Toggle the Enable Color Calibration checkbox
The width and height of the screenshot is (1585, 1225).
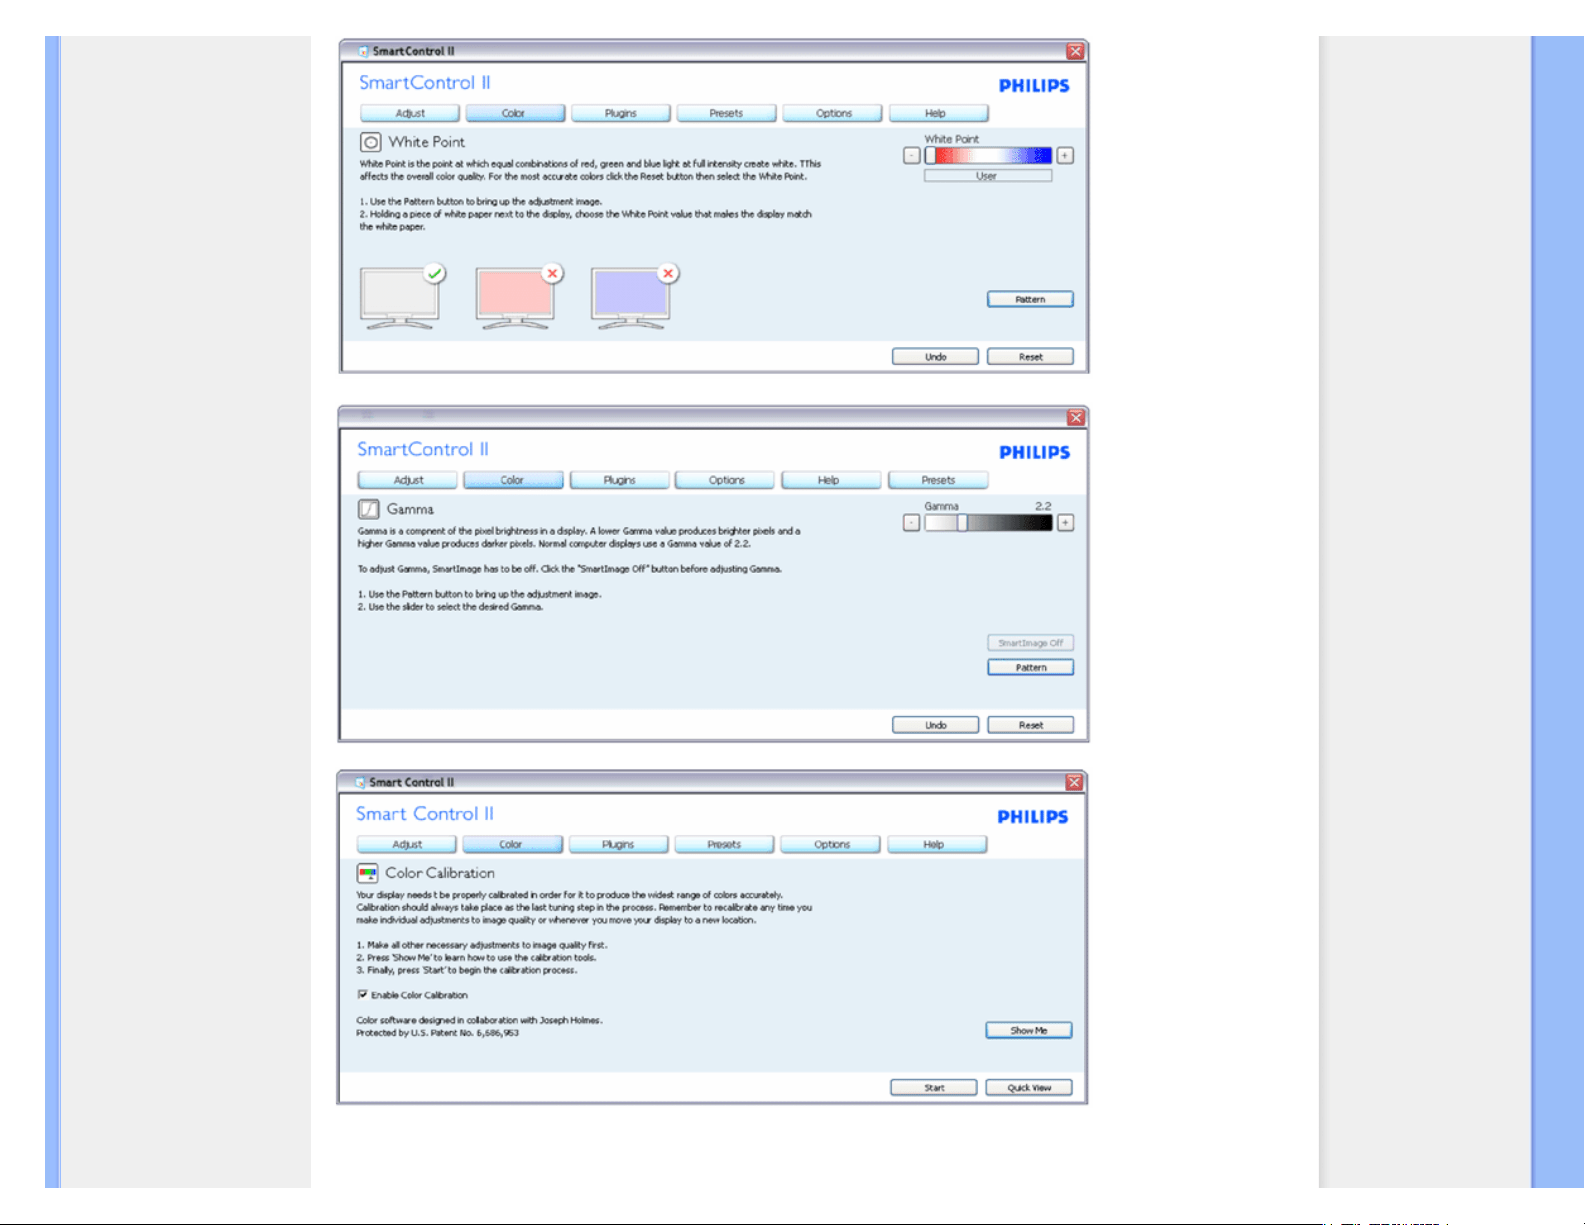pos(362,995)
